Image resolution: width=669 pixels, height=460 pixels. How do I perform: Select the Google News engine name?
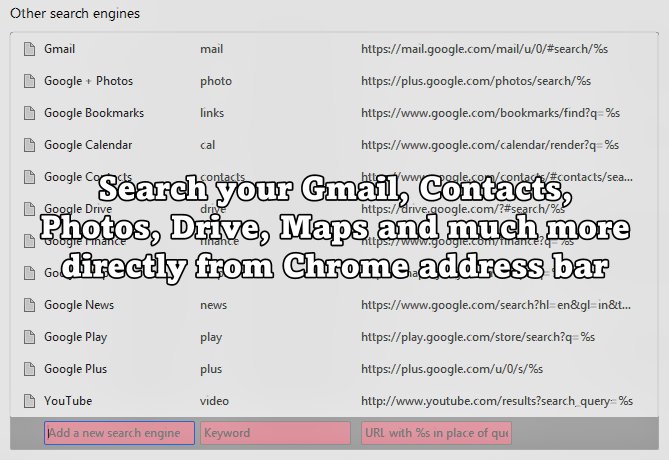[x=79, y=305]
